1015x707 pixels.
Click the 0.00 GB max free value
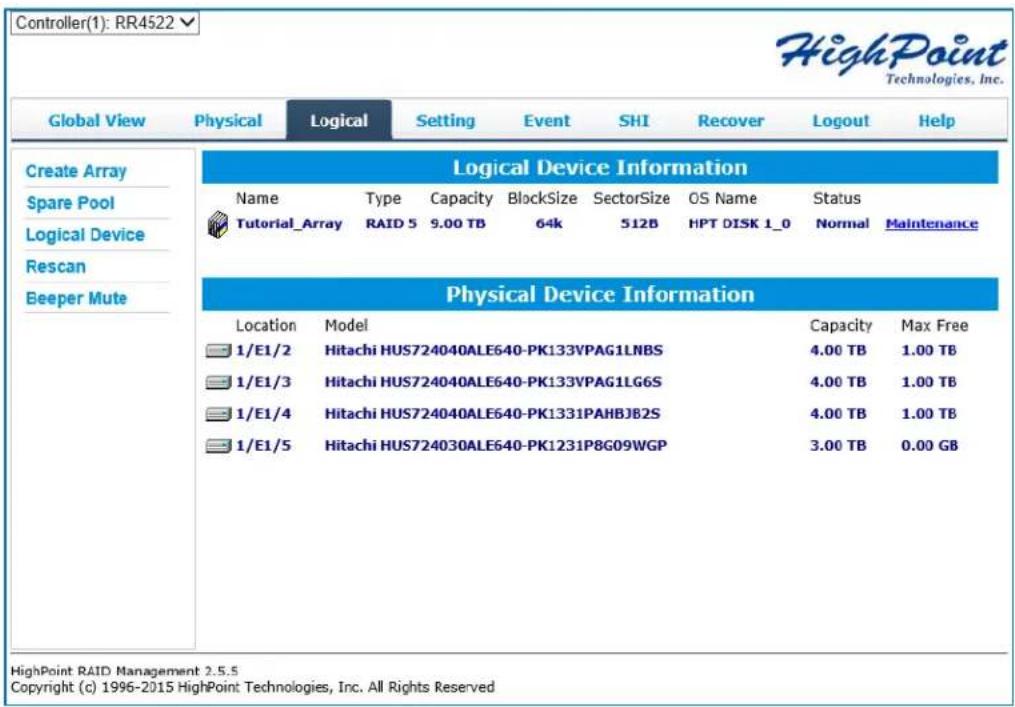coord(930,446)
